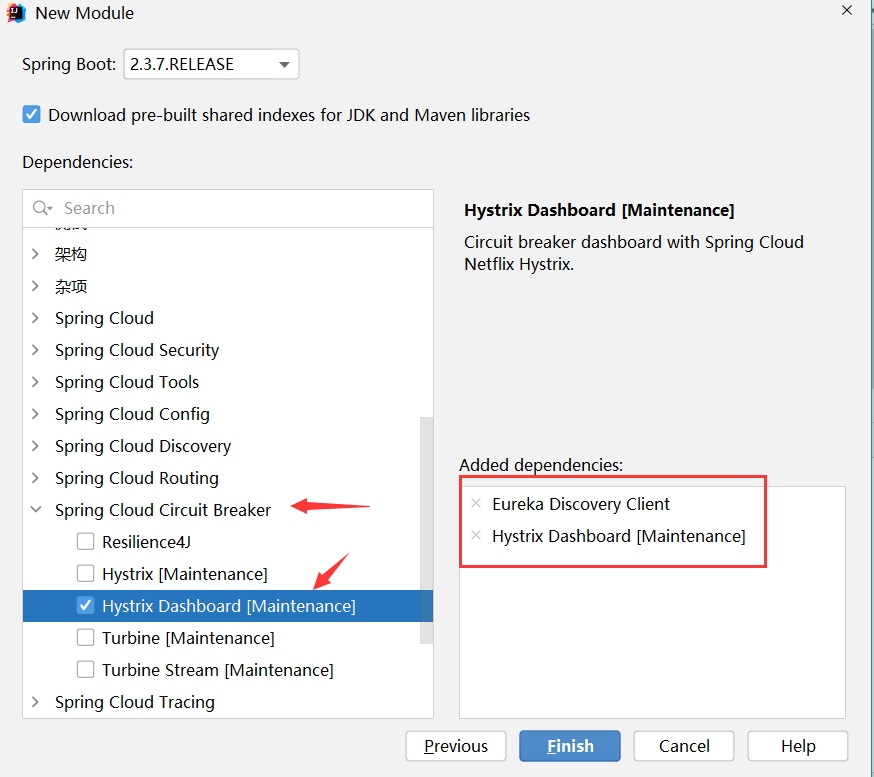Expand the Spring Cloud Tracing category

(x=35, y=702)
